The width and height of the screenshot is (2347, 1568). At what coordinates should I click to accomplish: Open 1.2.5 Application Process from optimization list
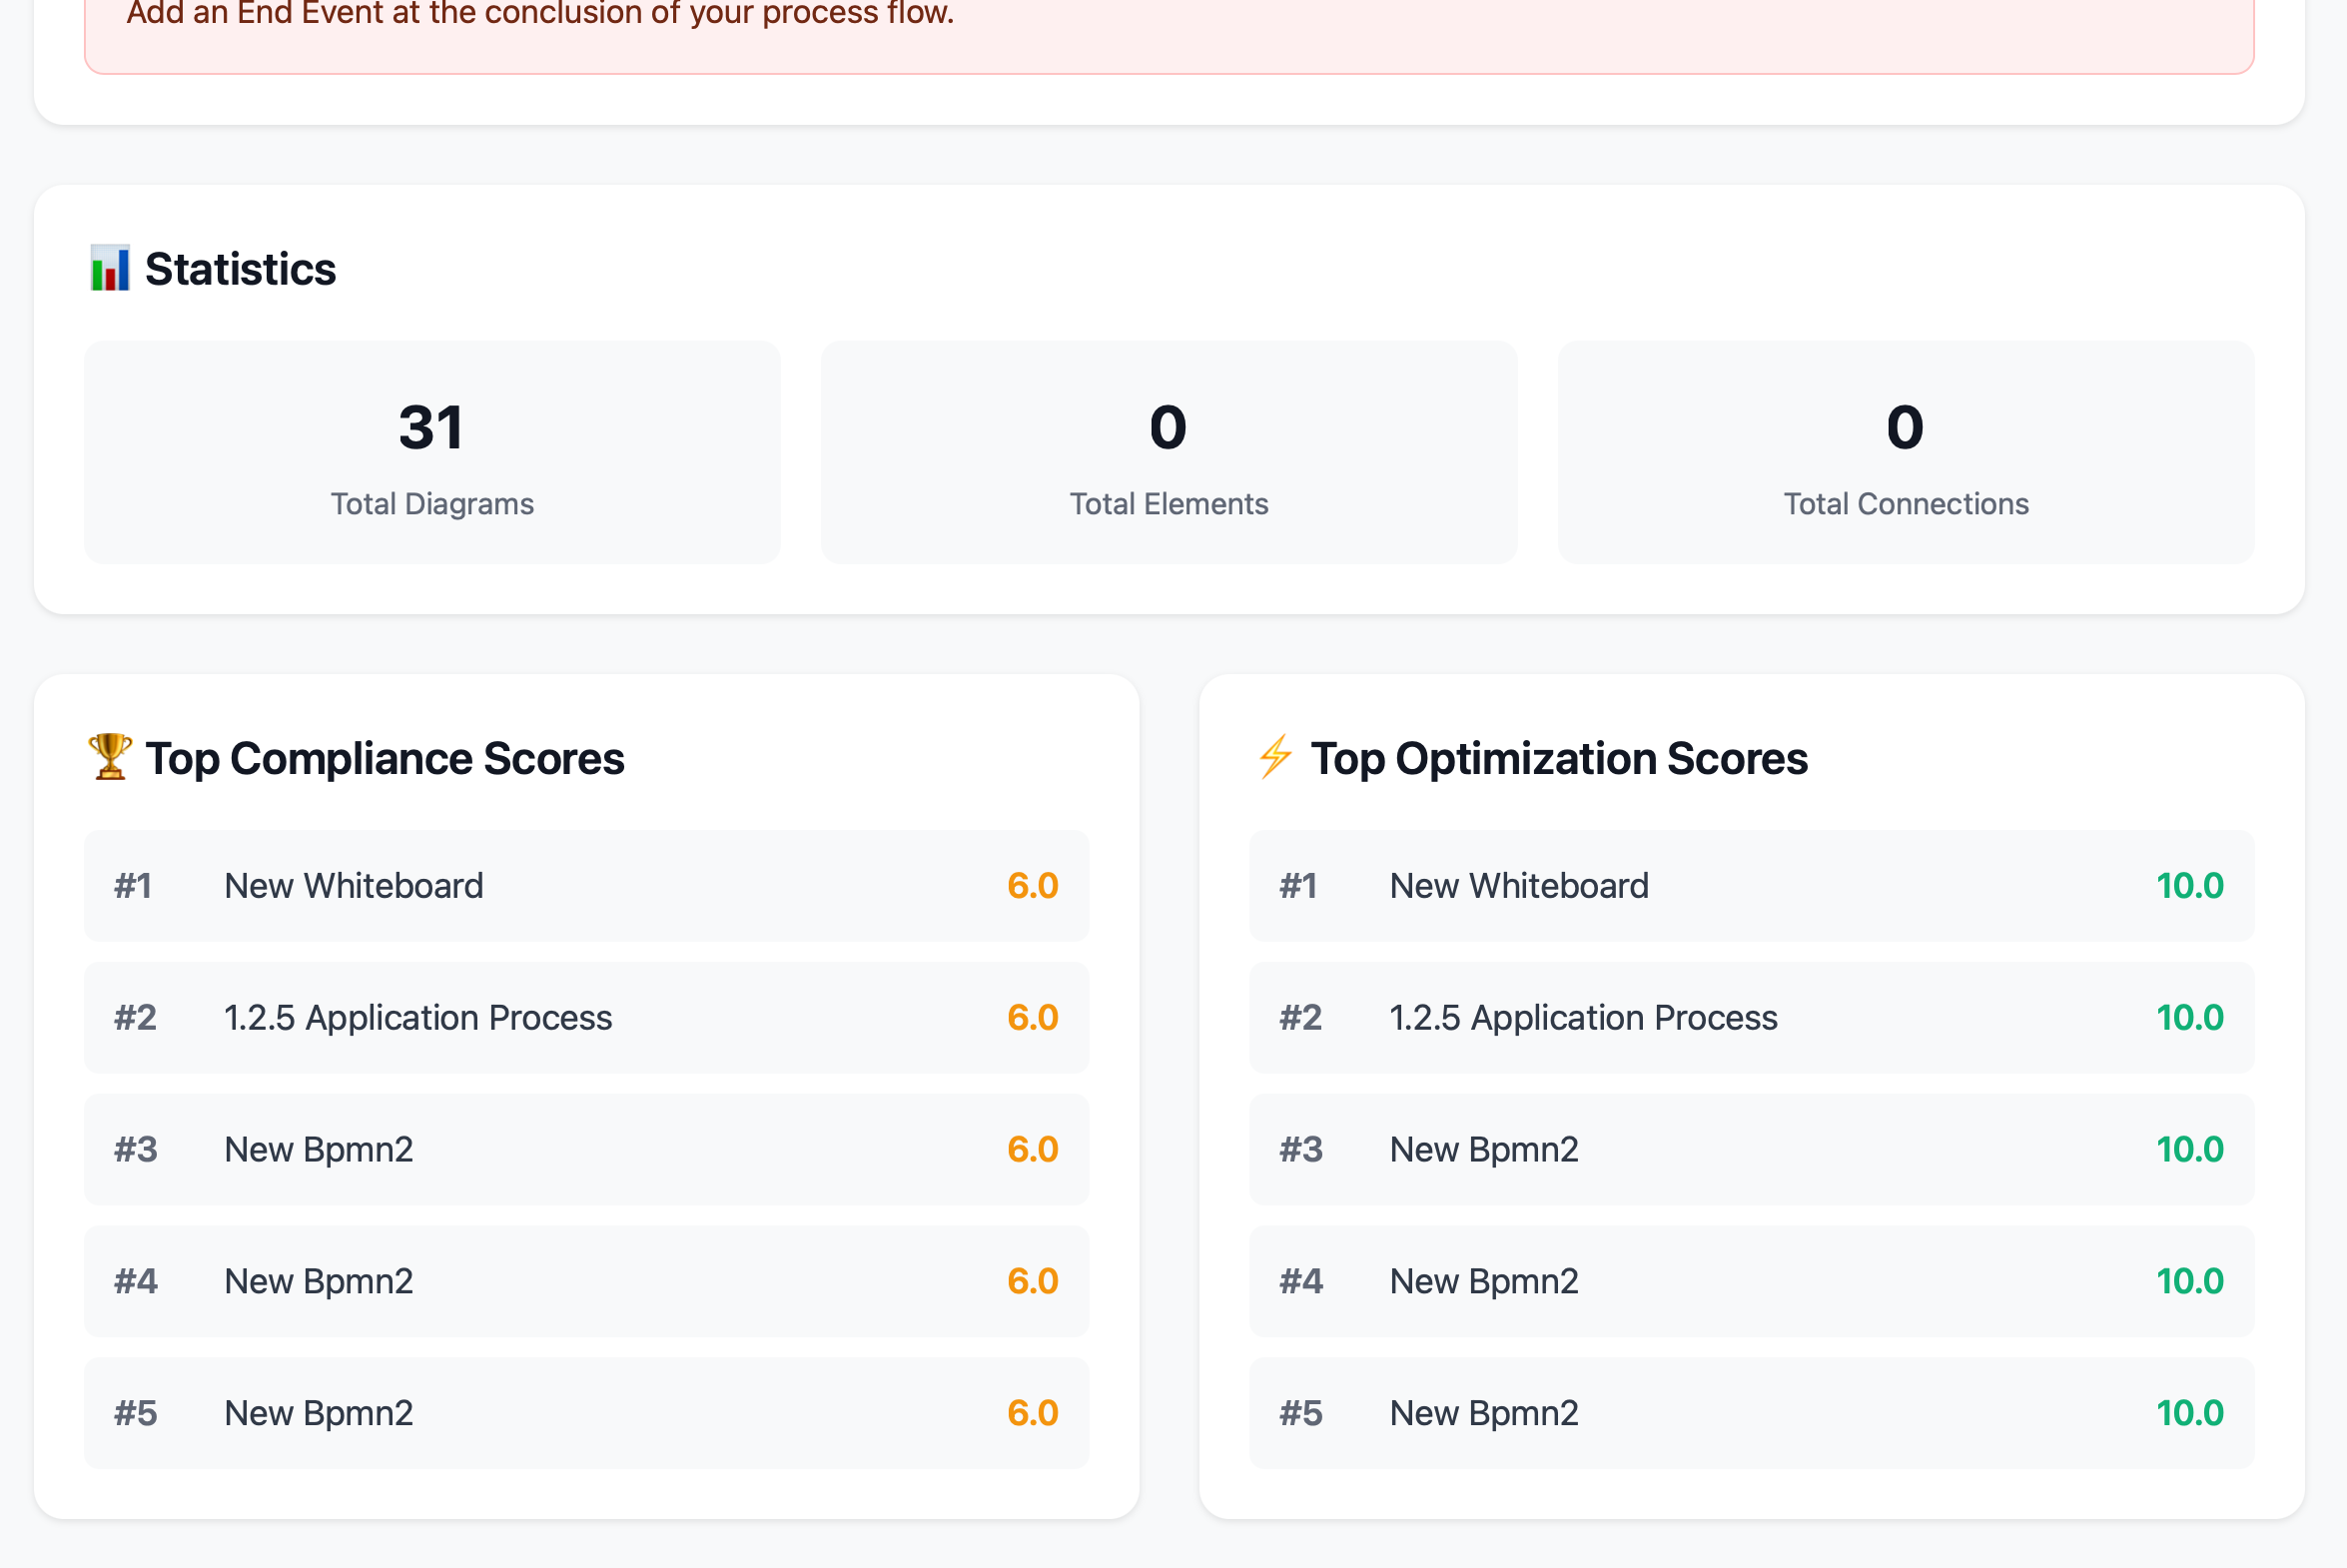point(1583,1017)
